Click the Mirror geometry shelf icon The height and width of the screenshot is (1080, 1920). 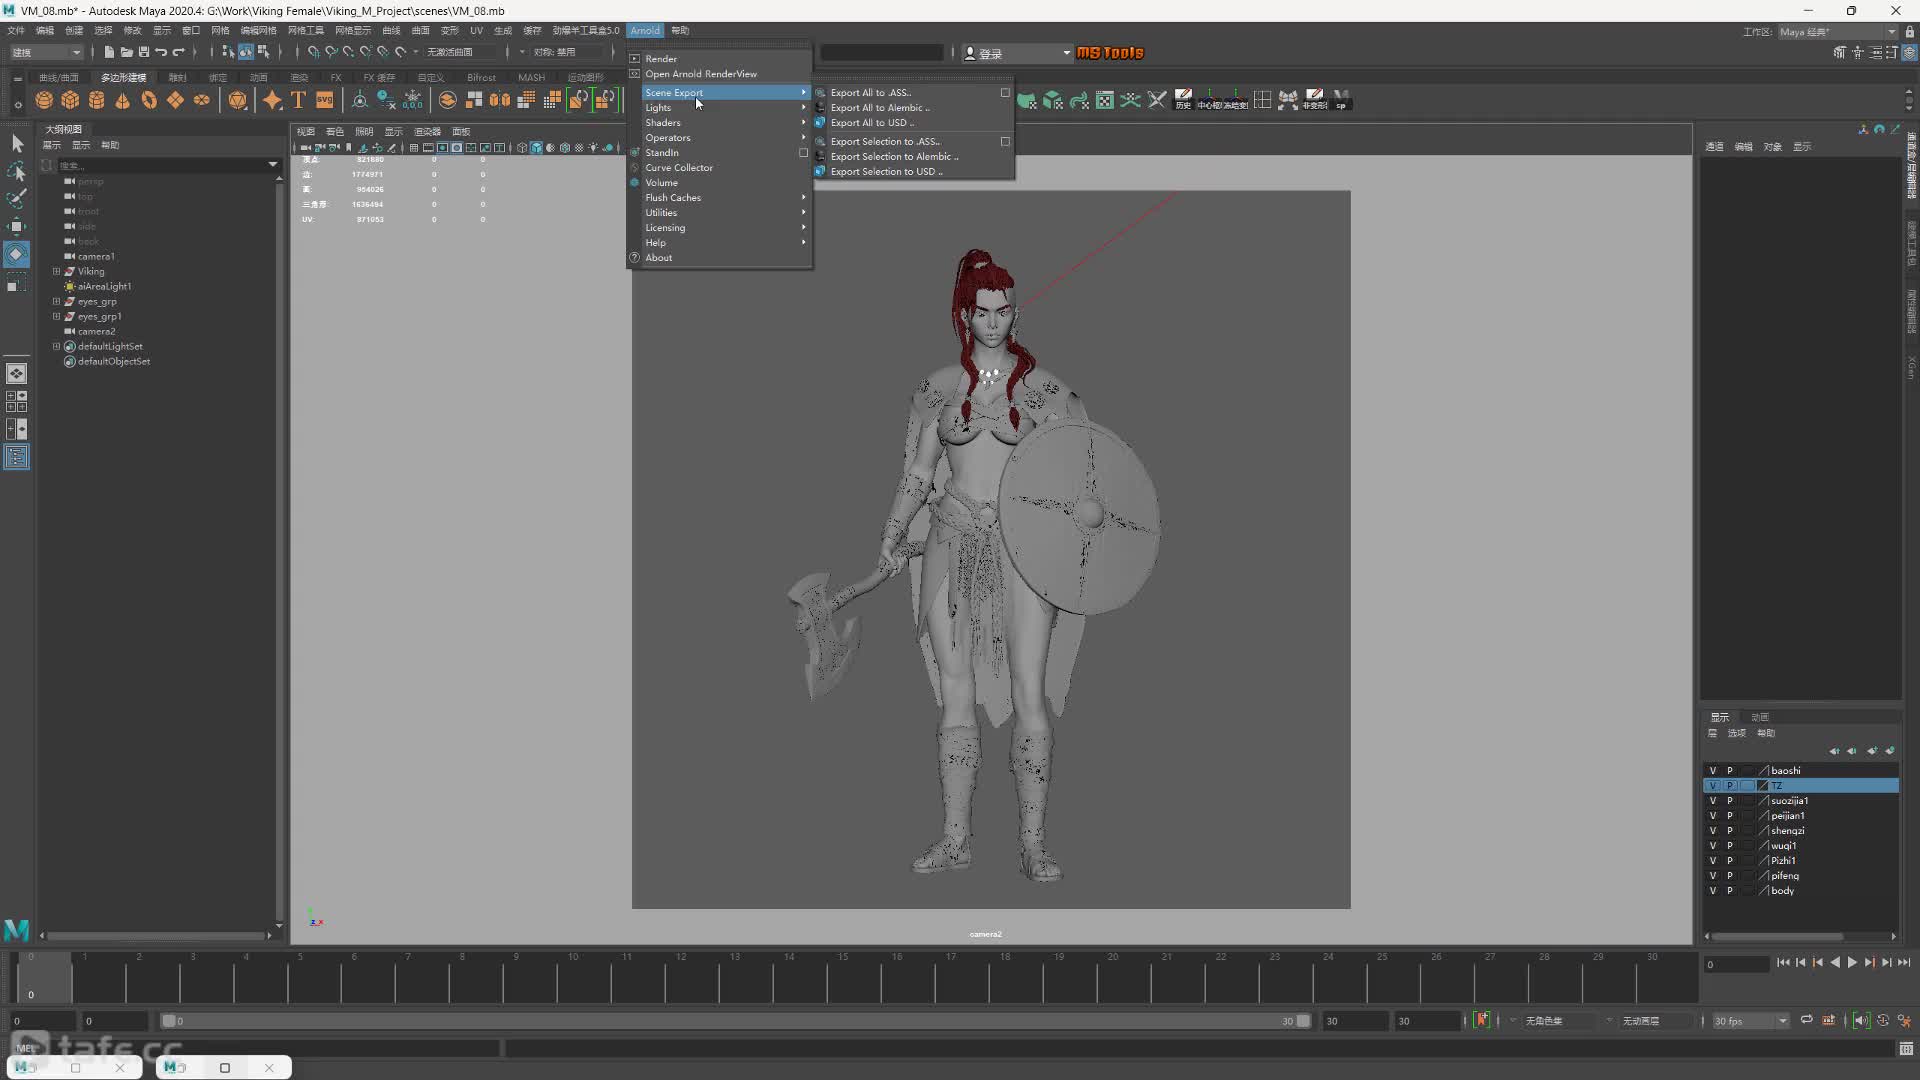point(499,100)
